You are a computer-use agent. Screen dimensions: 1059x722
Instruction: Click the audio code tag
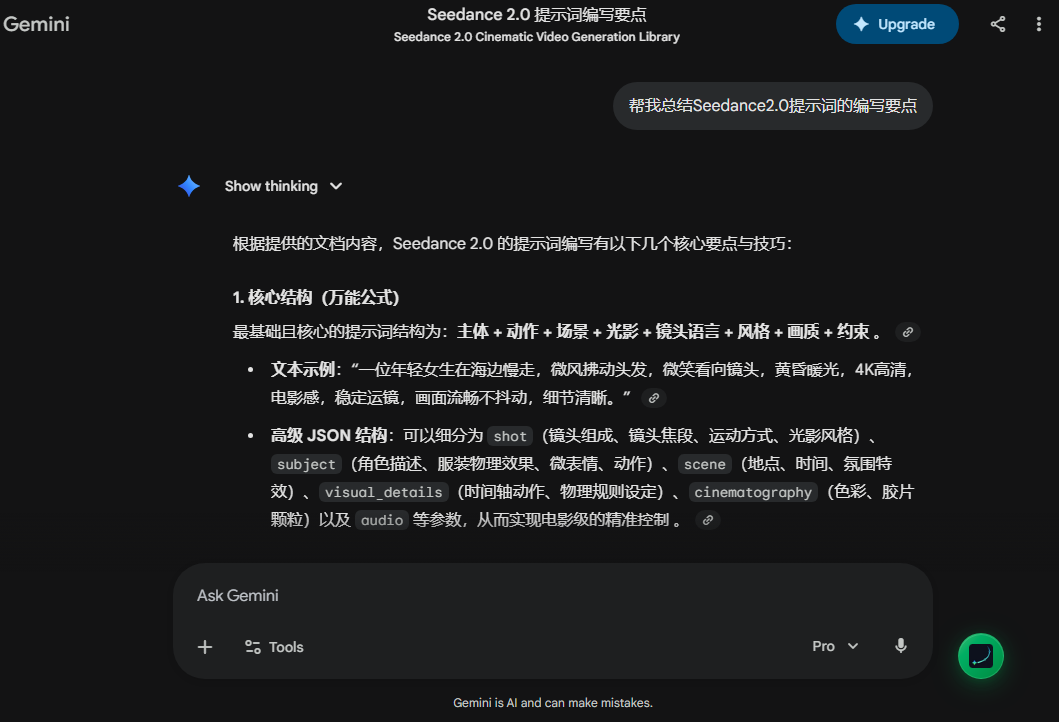click(382, 520)
